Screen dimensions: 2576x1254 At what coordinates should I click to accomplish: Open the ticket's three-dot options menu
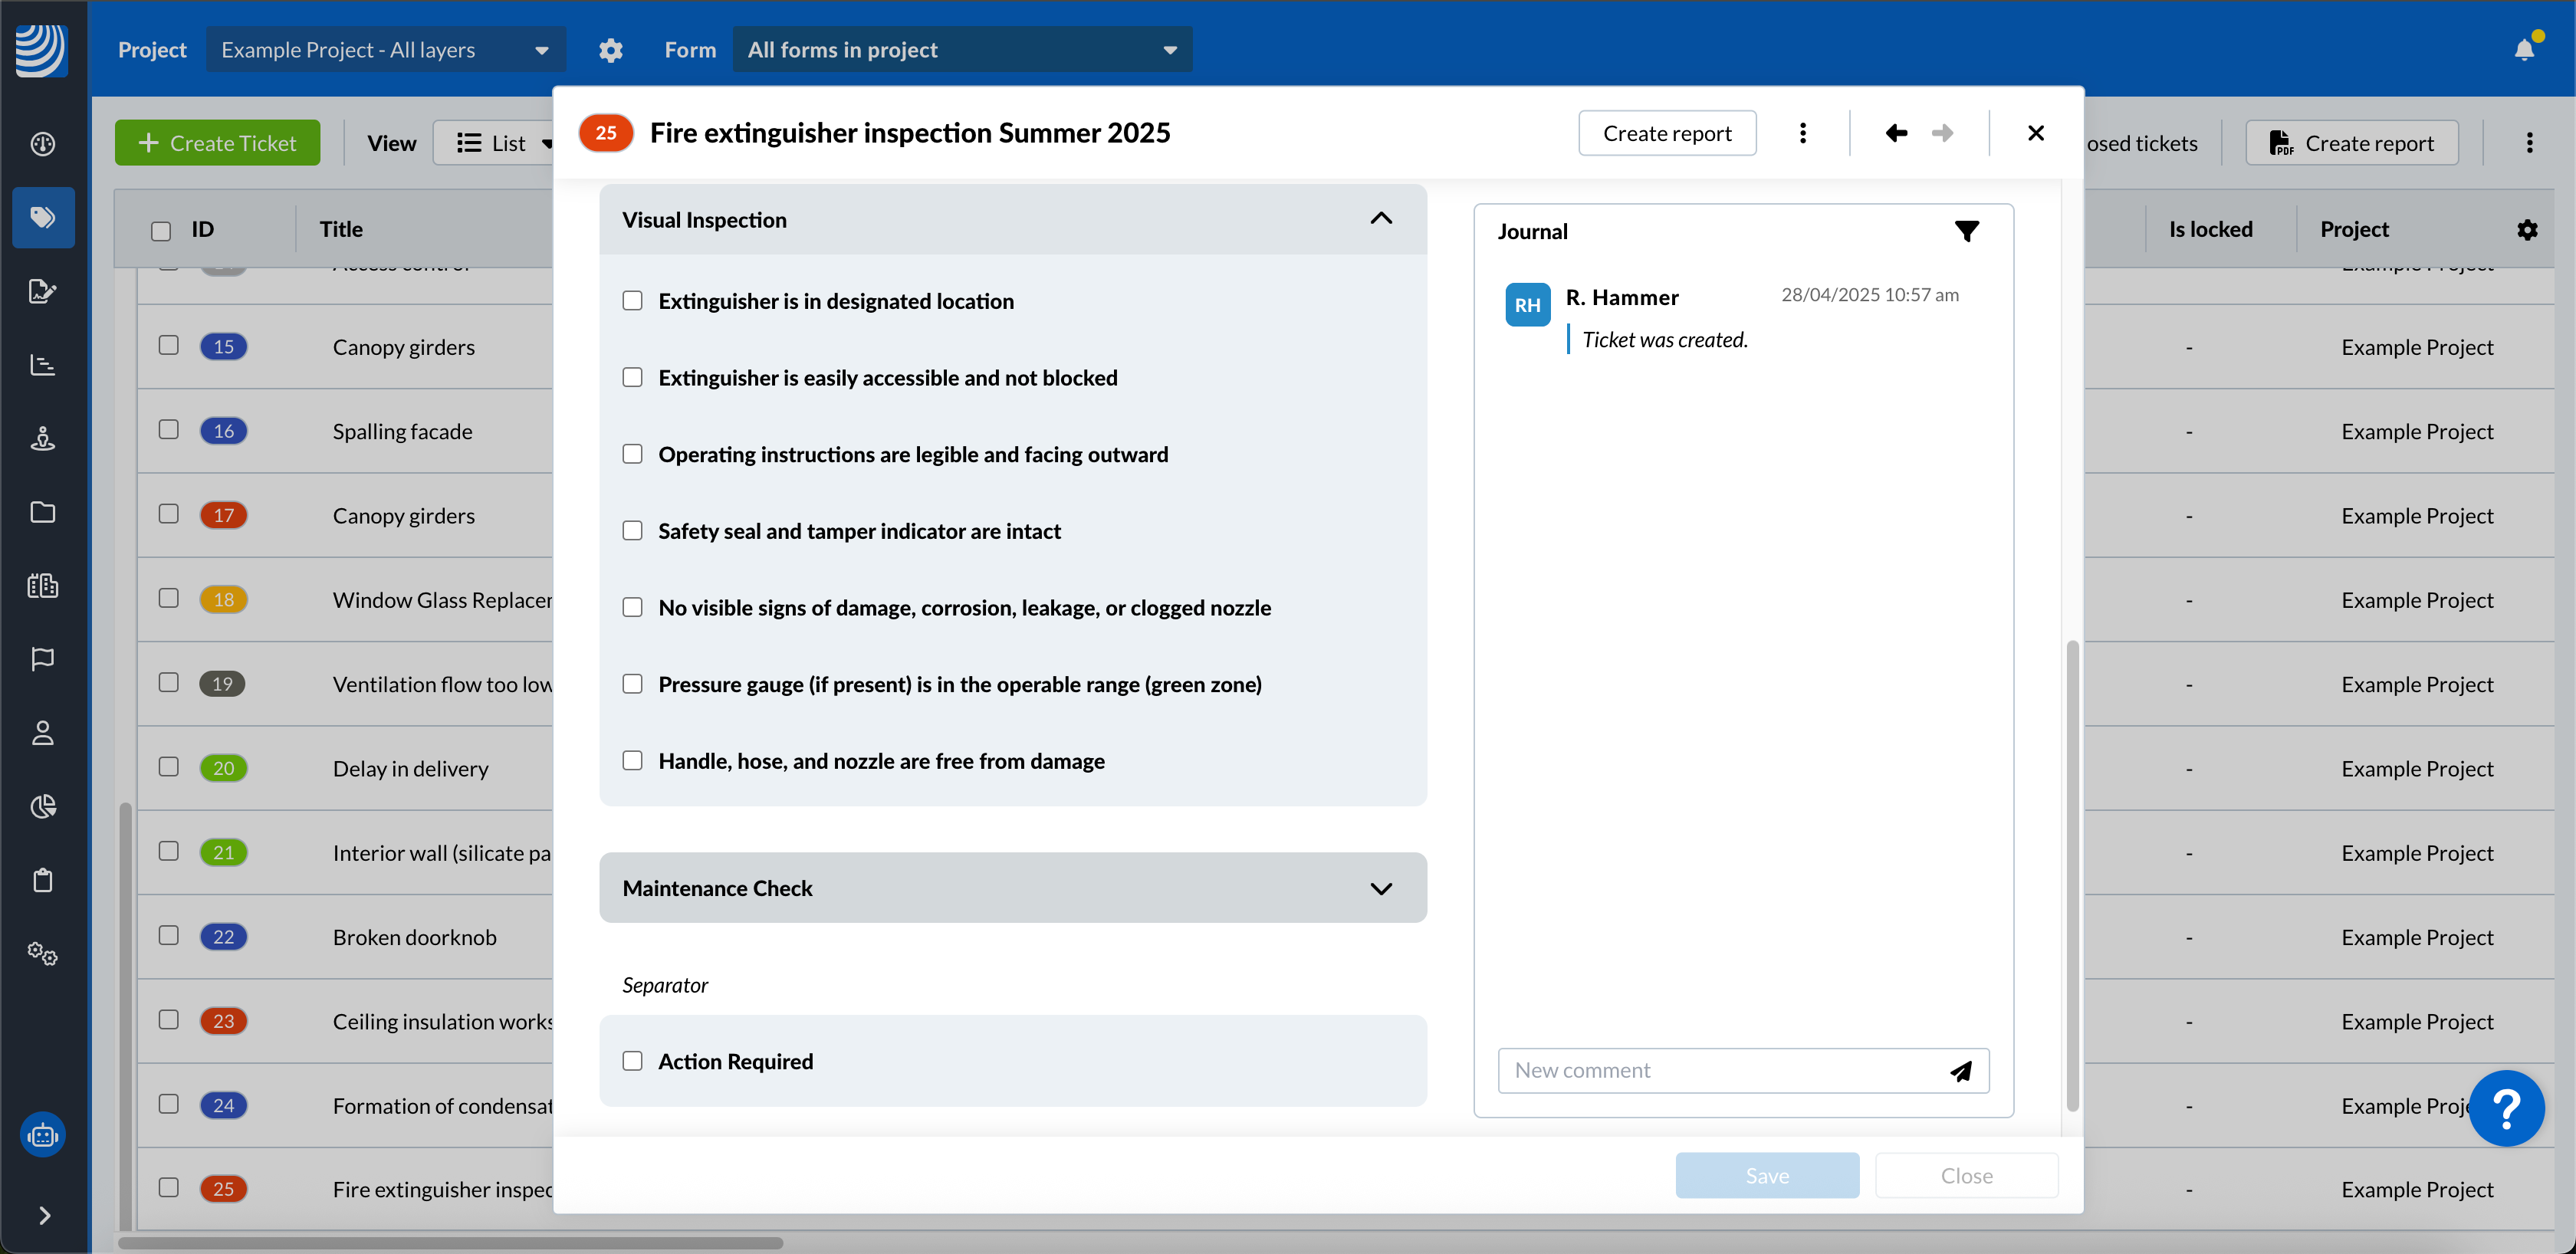[1802, 133]
